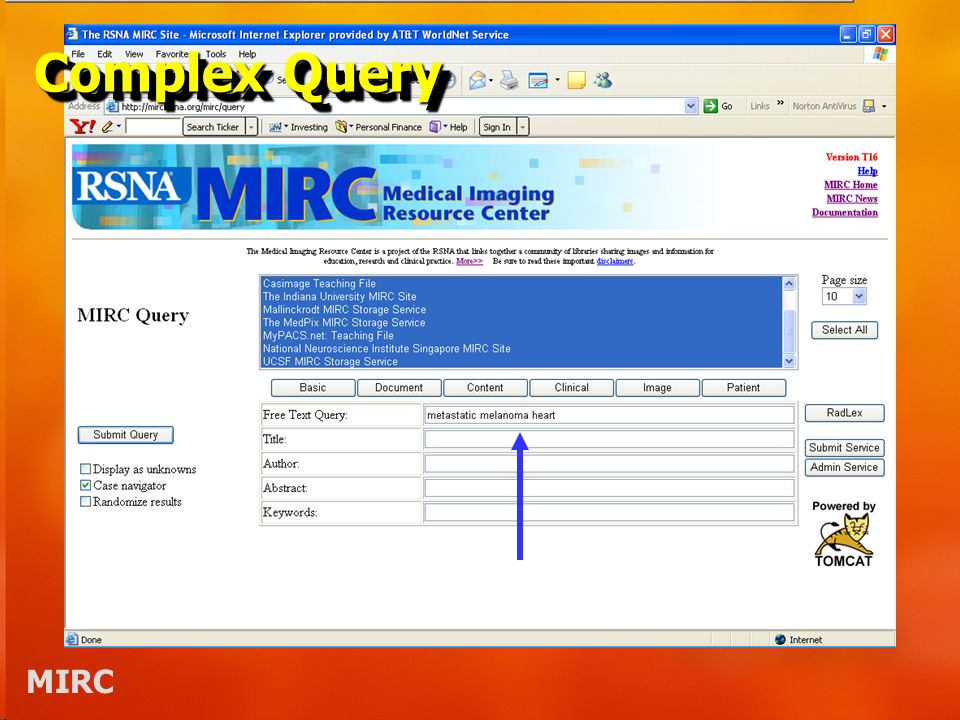Open the Edit page icon dropdown arrow
Image resolution: width=960 pixels, height=720 pixels.
pos(557,80)
